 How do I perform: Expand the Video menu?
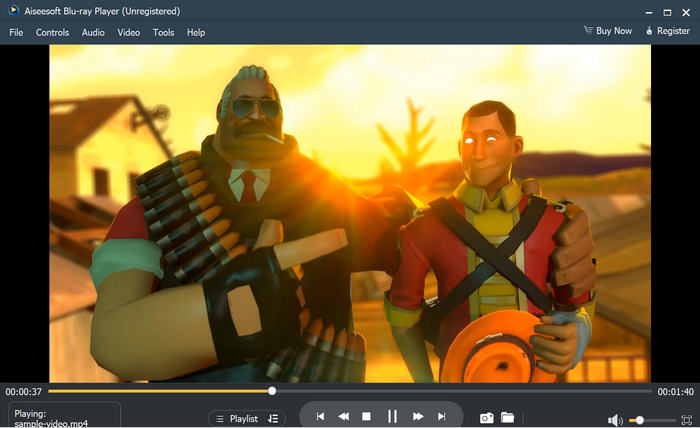click(129, 32)
